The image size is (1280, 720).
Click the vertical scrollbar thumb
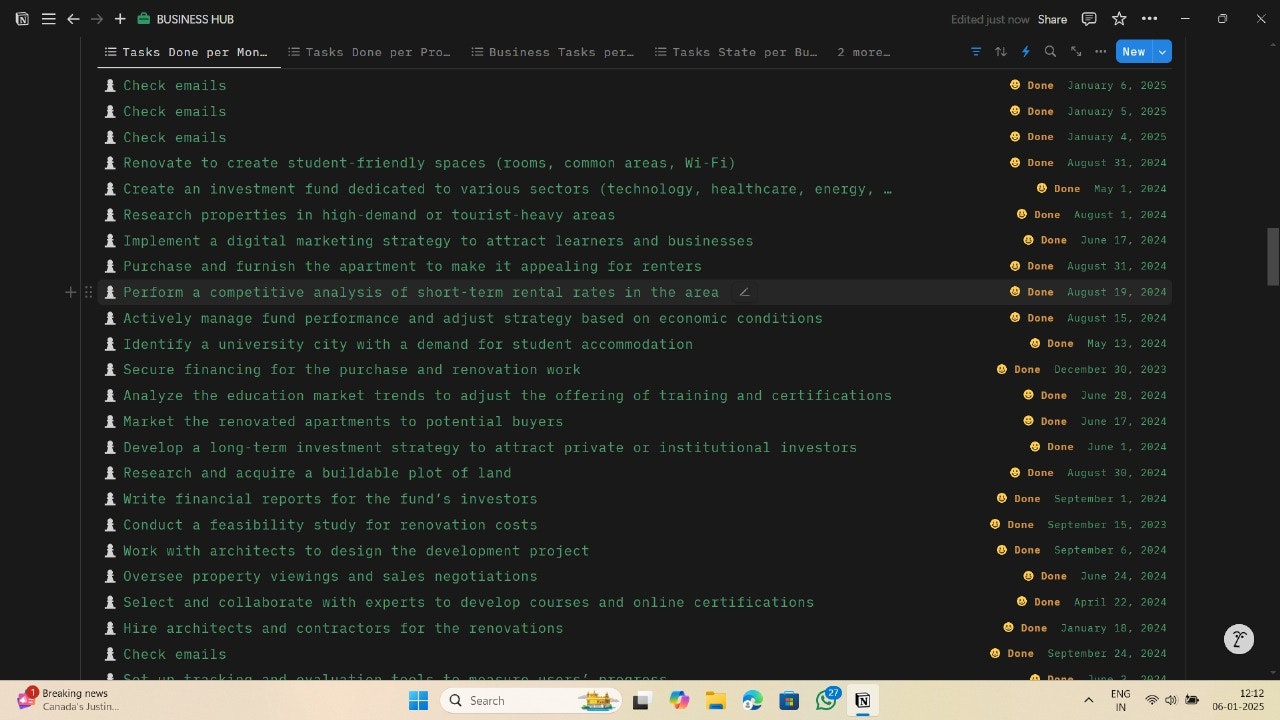(x=1273, y=257)
